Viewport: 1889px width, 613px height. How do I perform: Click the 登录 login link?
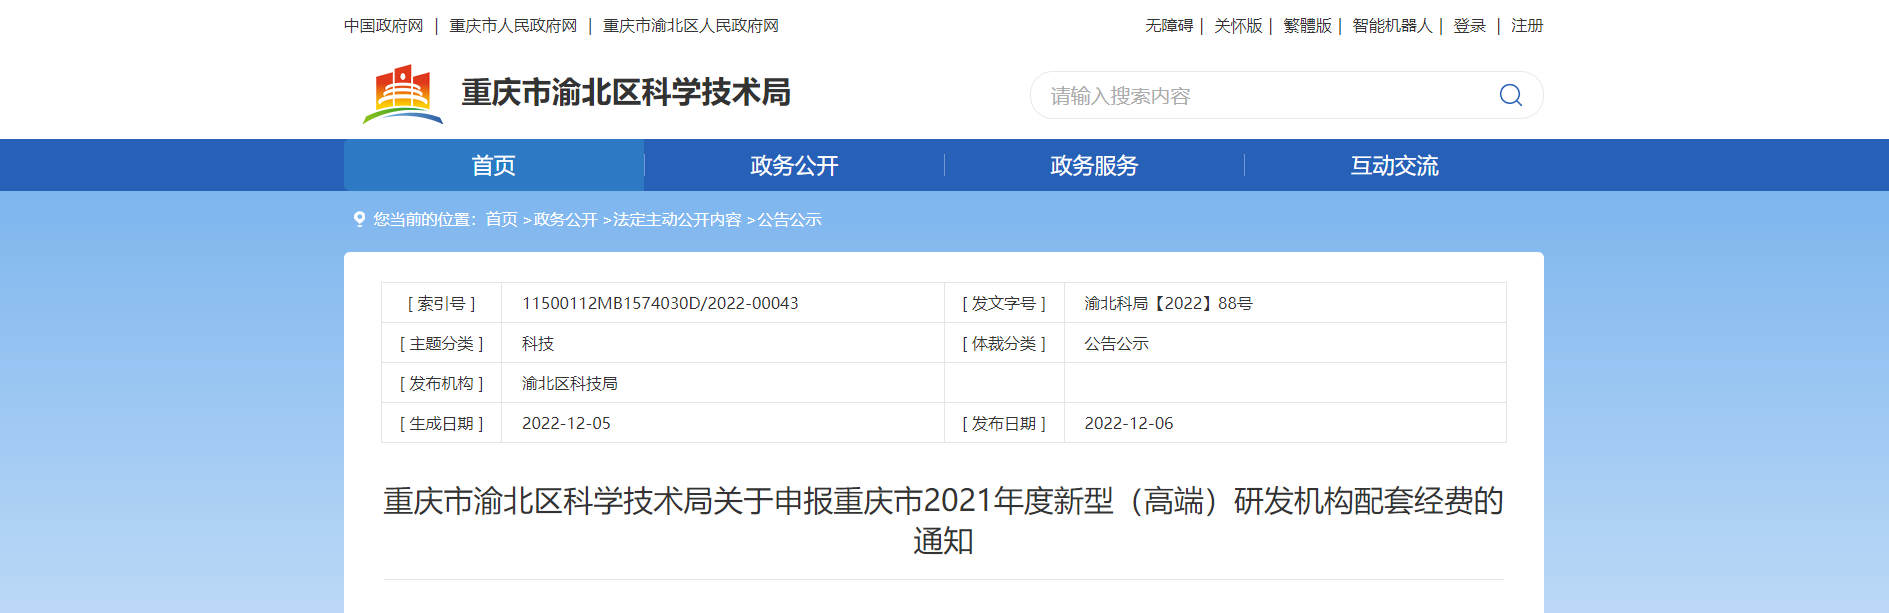1469,26
